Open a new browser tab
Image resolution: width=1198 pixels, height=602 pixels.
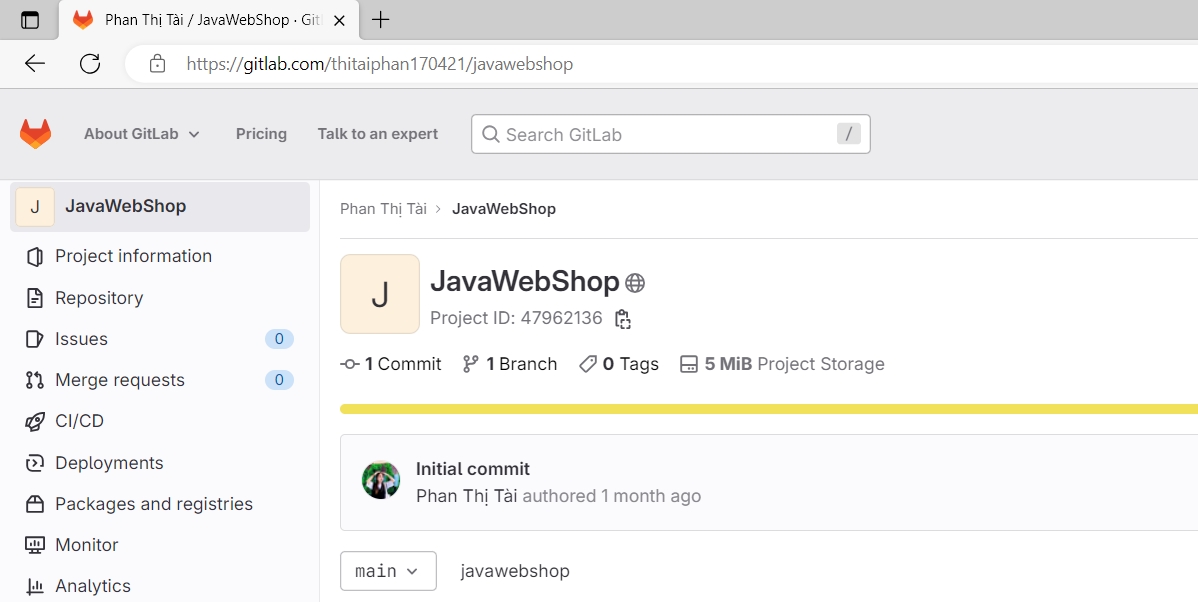[x=380, y=20]
